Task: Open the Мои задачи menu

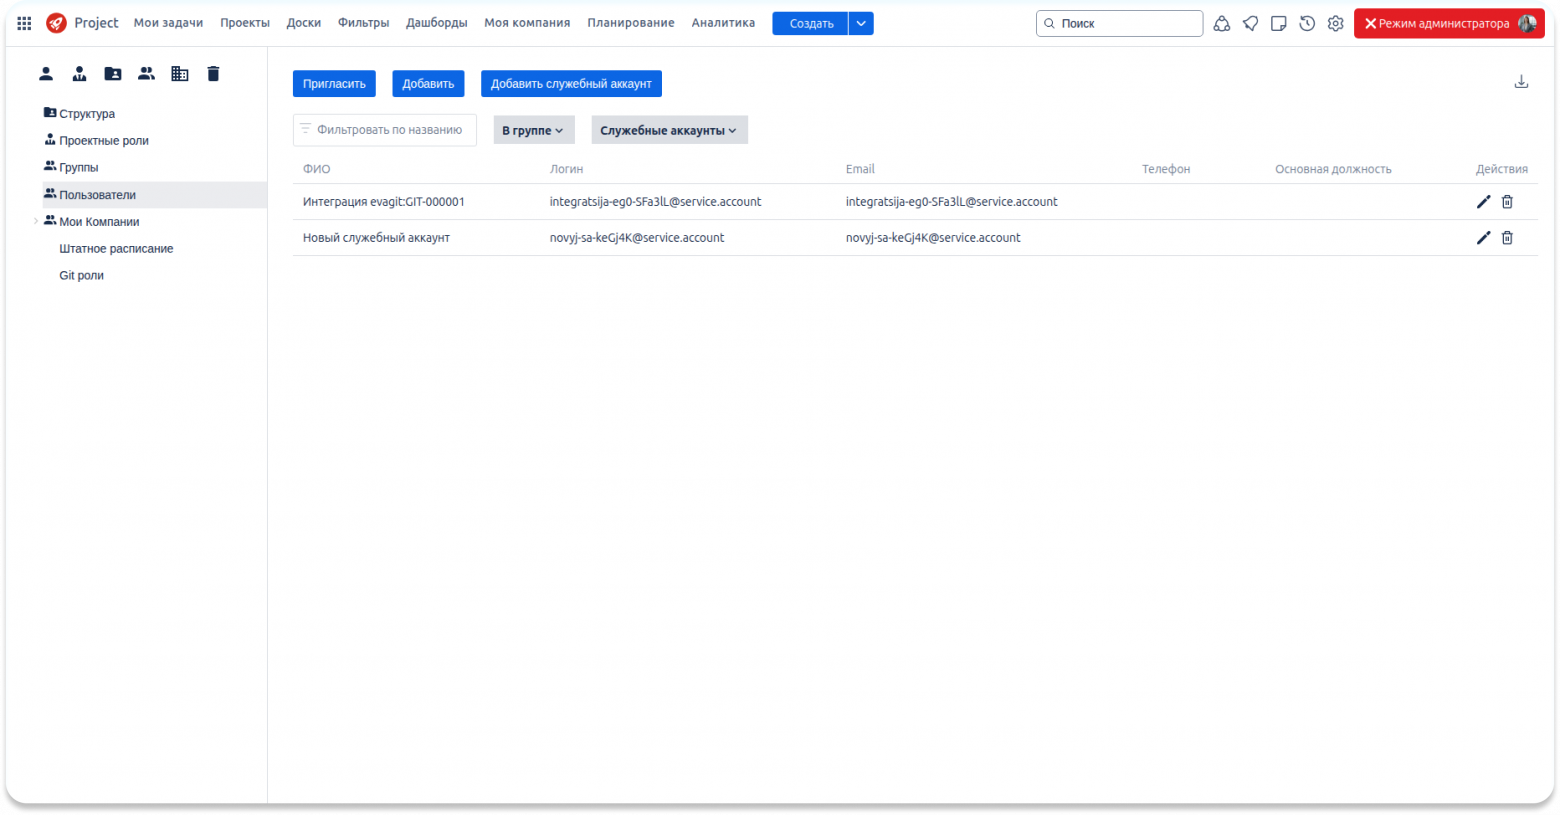Action: [168, 23]
